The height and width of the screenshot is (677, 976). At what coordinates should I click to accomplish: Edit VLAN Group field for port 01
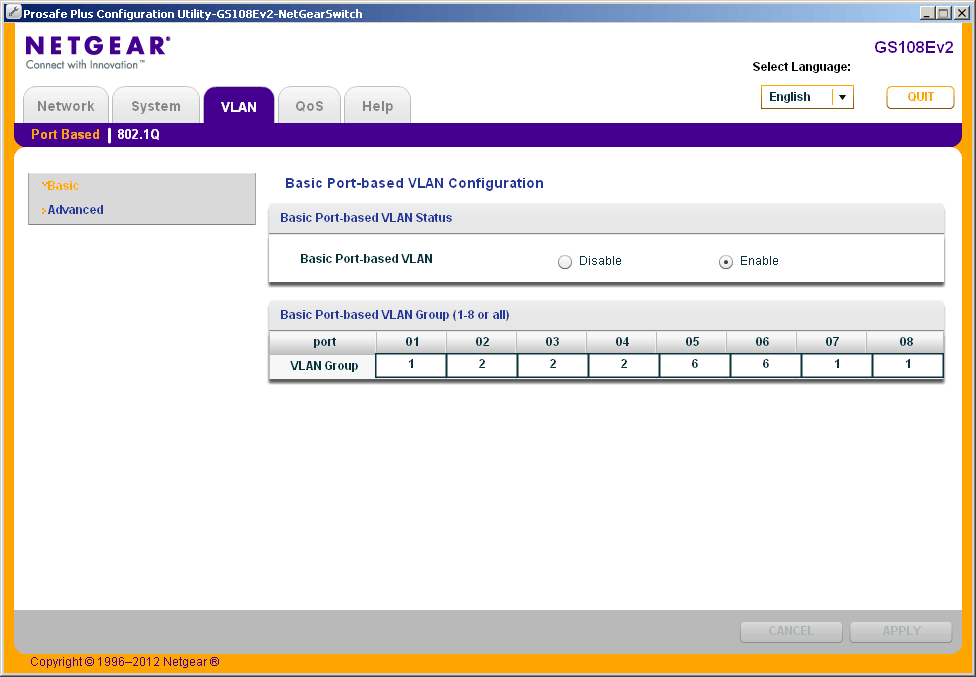tap(411, 365)
